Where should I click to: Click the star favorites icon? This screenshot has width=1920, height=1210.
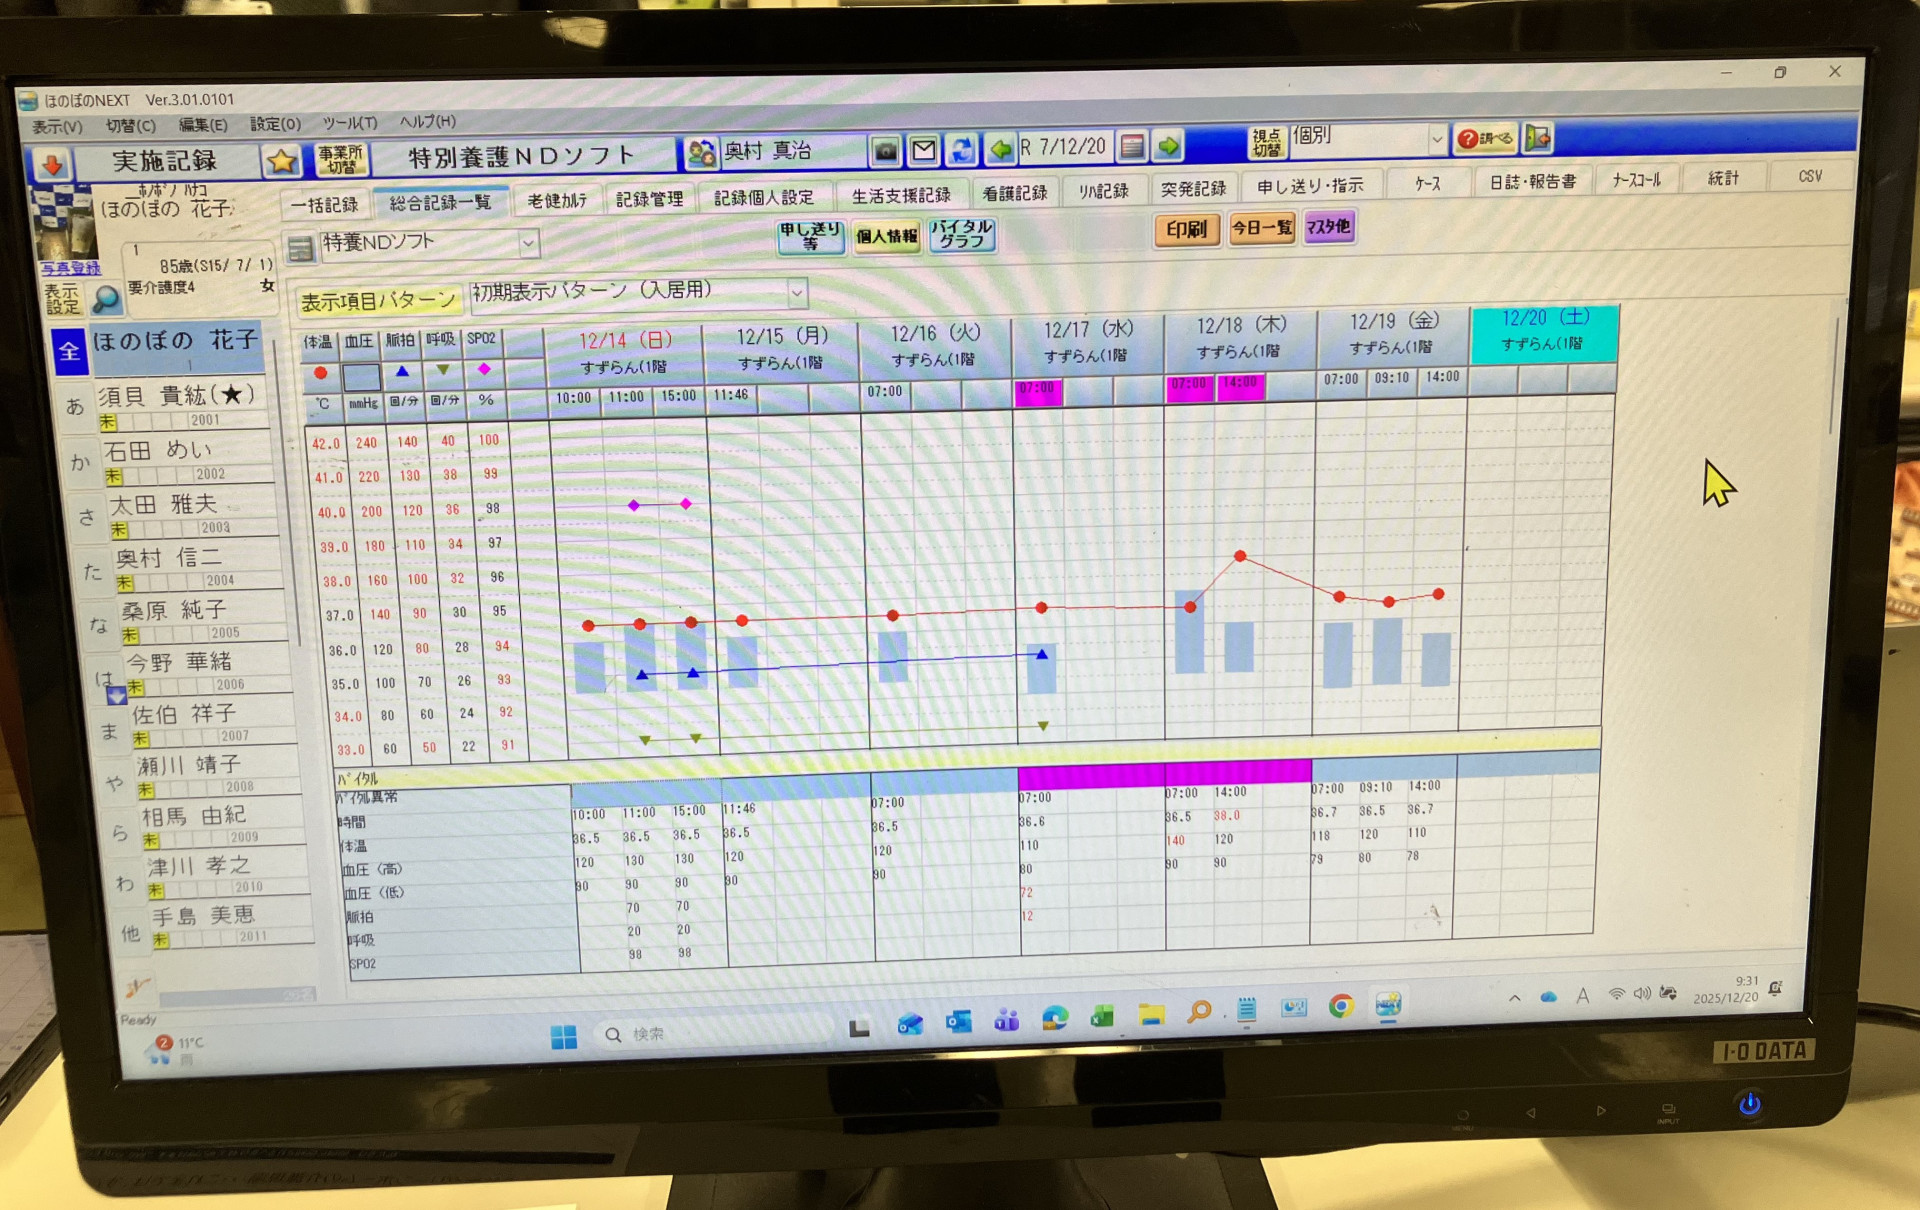282,161
